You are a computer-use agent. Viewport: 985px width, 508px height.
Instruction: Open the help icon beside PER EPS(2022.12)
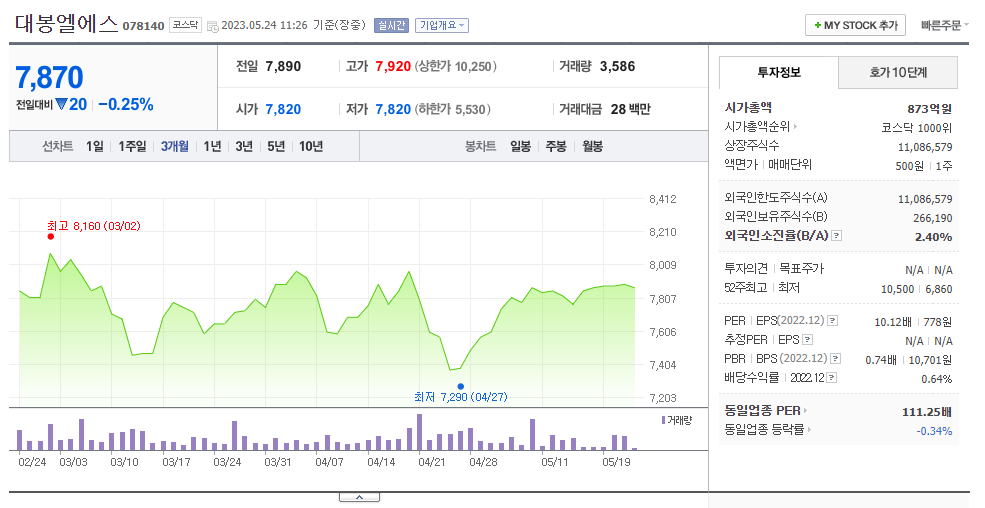click(x=832, y=321)
